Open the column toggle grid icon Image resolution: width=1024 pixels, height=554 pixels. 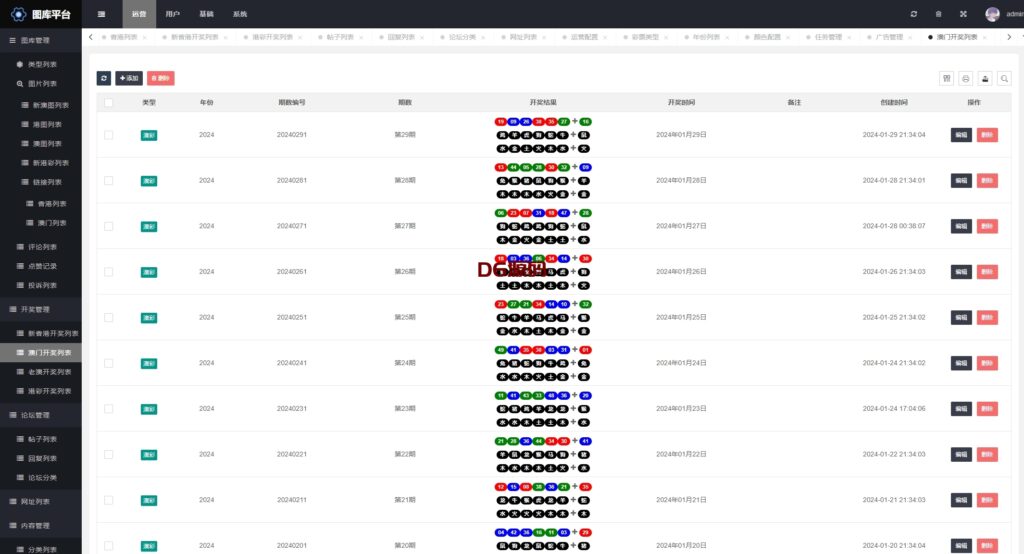coord(946,78)
